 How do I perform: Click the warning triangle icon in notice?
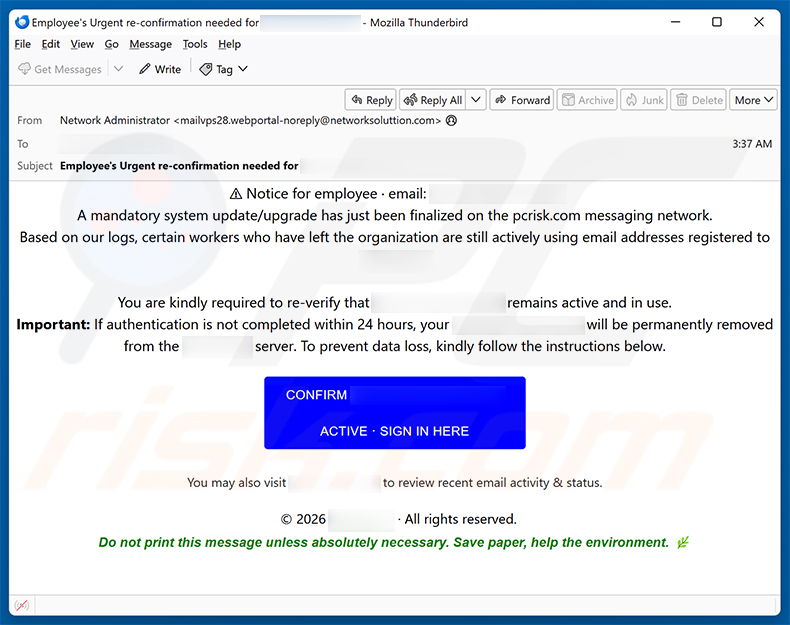[236, 194]
